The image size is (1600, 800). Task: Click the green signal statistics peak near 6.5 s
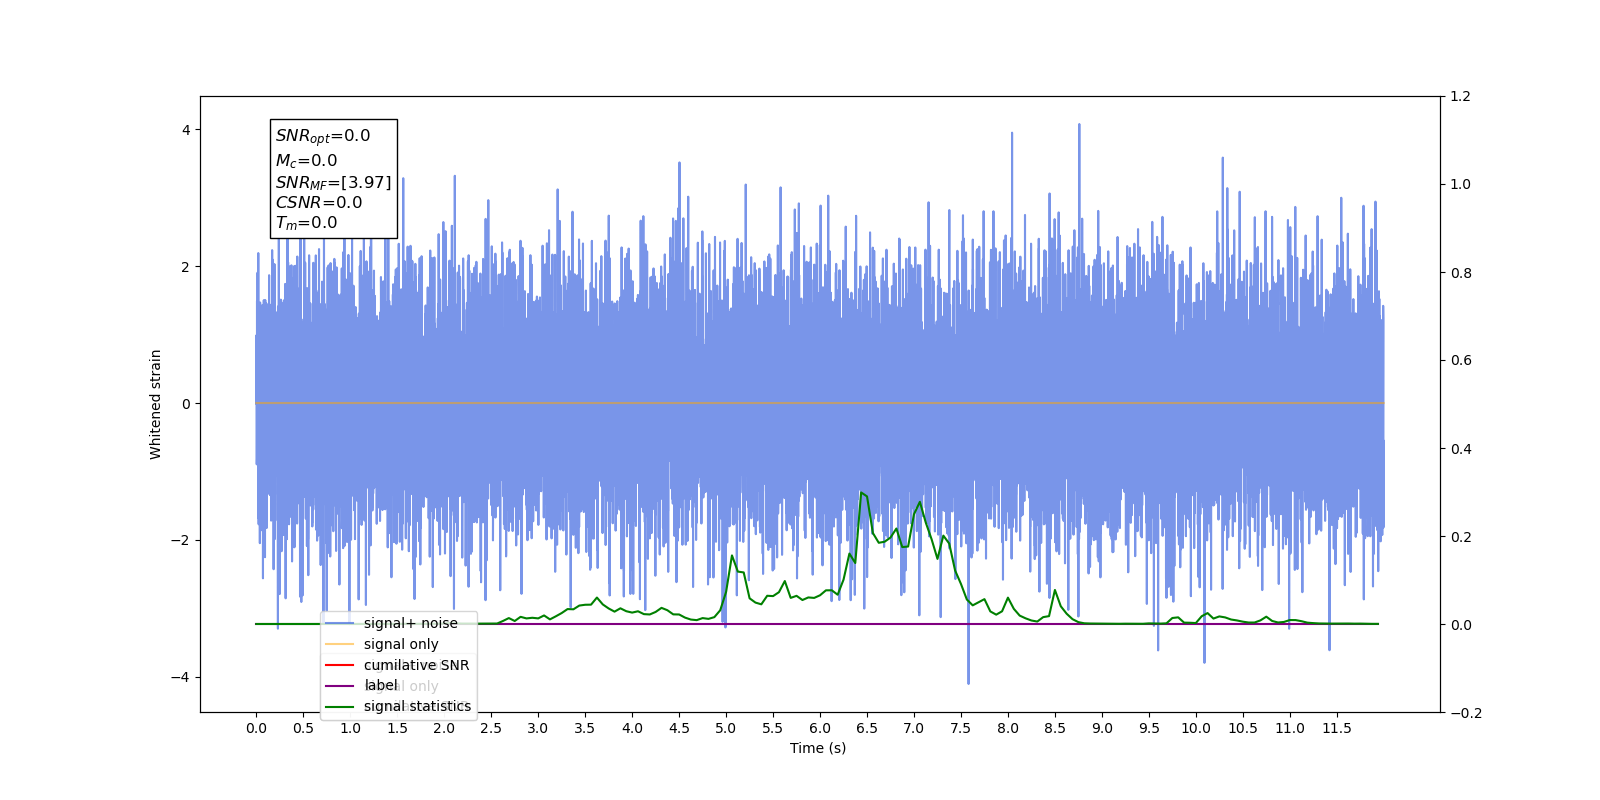tap(862, 493)
